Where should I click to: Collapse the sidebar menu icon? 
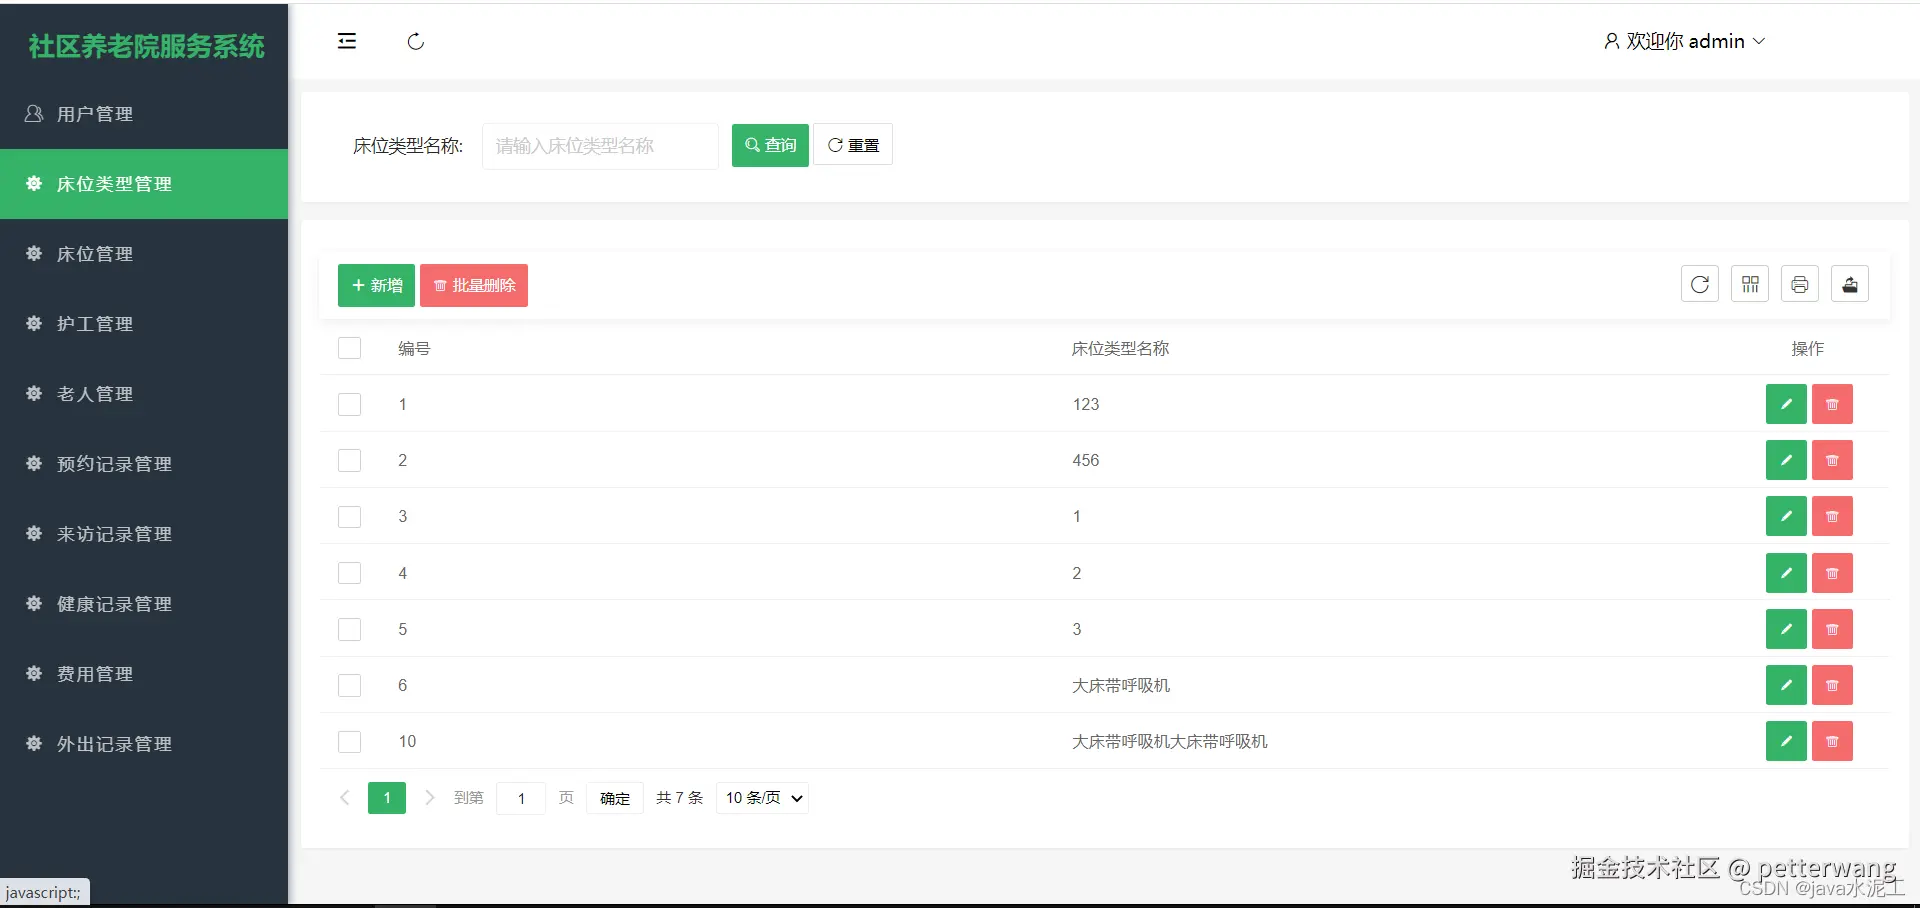346,41
